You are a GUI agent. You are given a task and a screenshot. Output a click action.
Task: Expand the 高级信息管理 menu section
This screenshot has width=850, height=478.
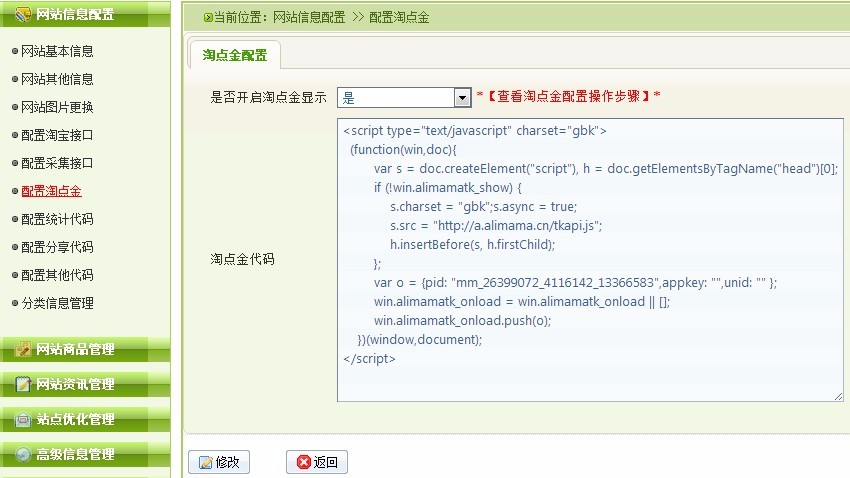[x=85, y=454]
